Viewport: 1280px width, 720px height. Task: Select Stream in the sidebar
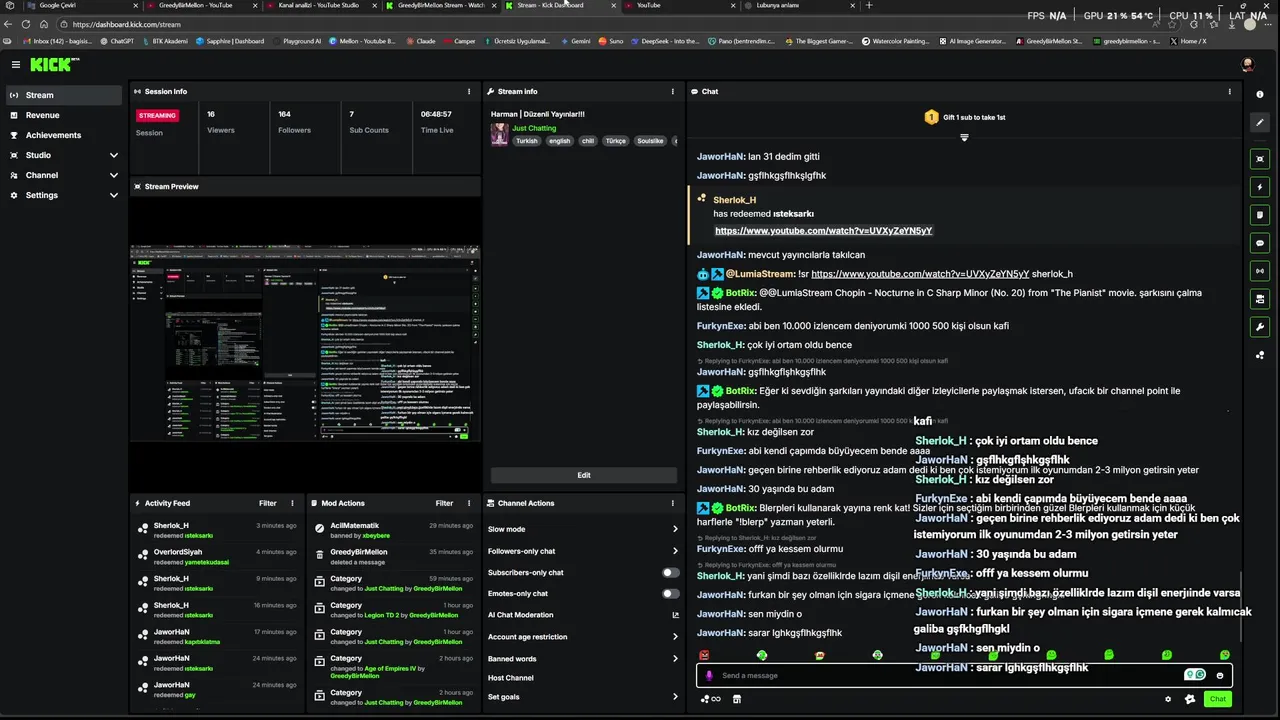coord(65,95)
